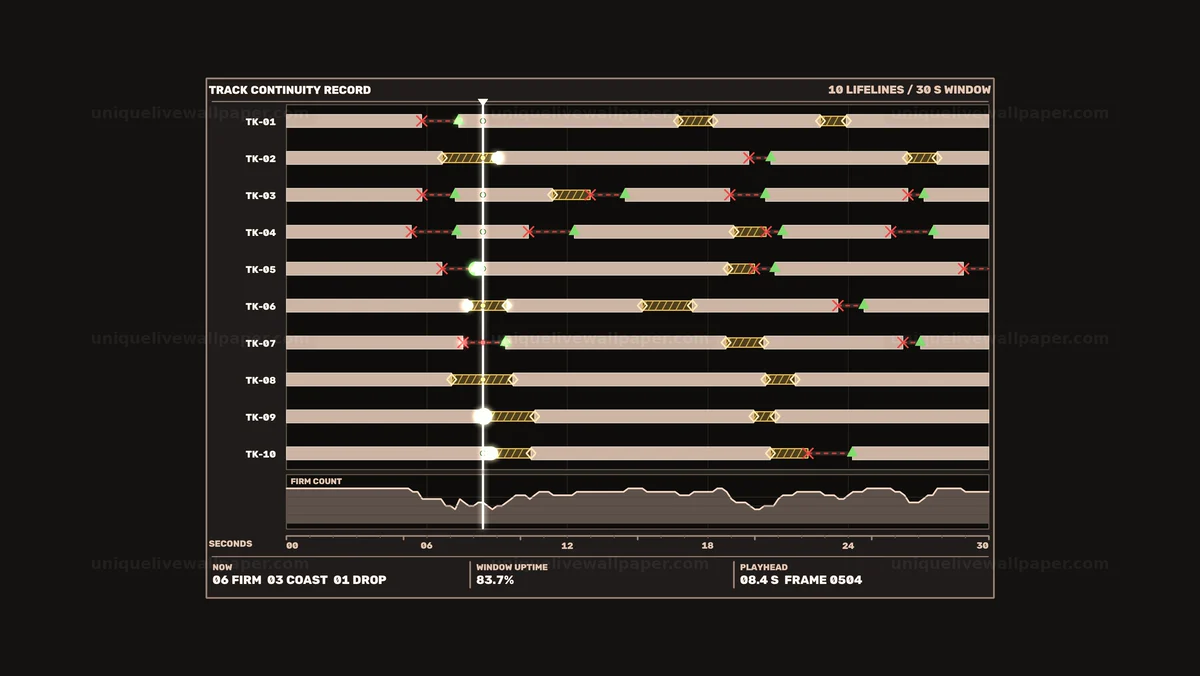Click the 06 seconds axis label

pos(427,546)
